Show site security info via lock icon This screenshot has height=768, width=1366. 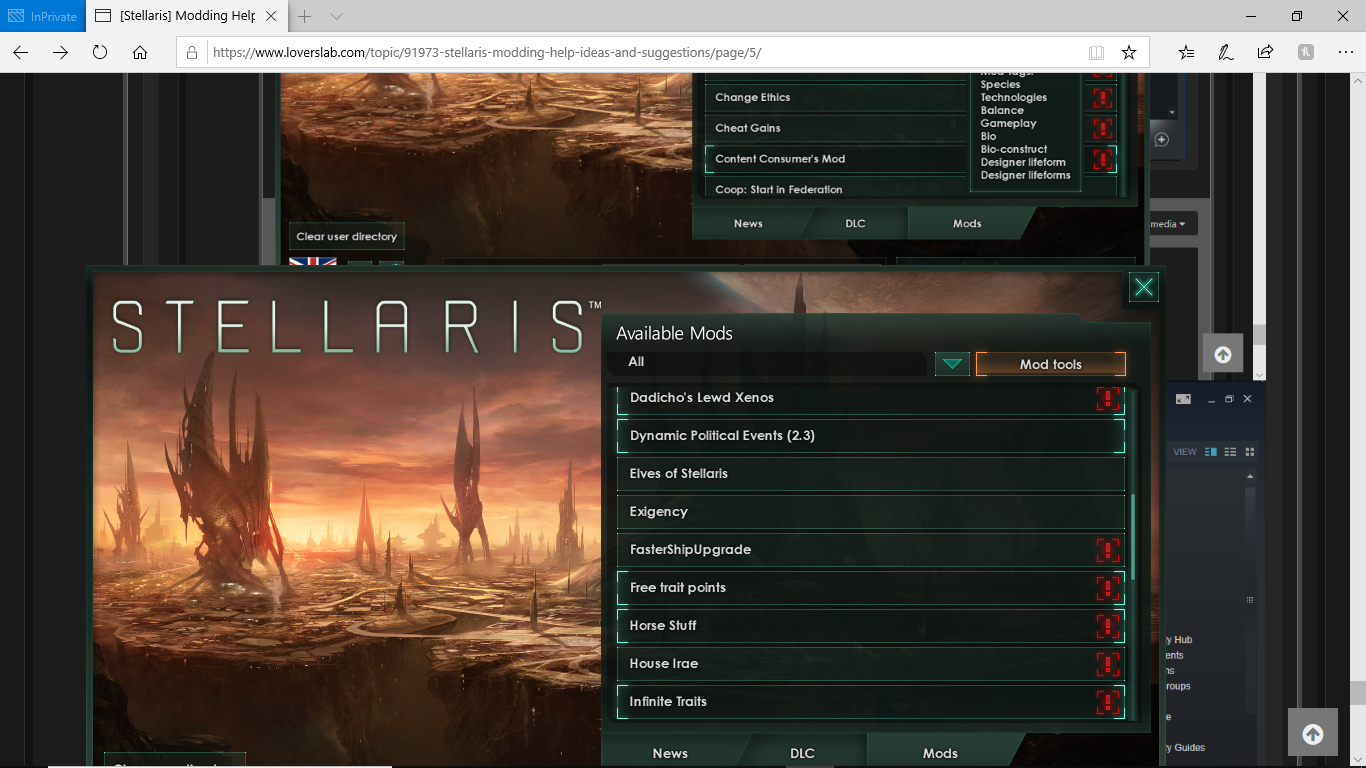[192, 52]
